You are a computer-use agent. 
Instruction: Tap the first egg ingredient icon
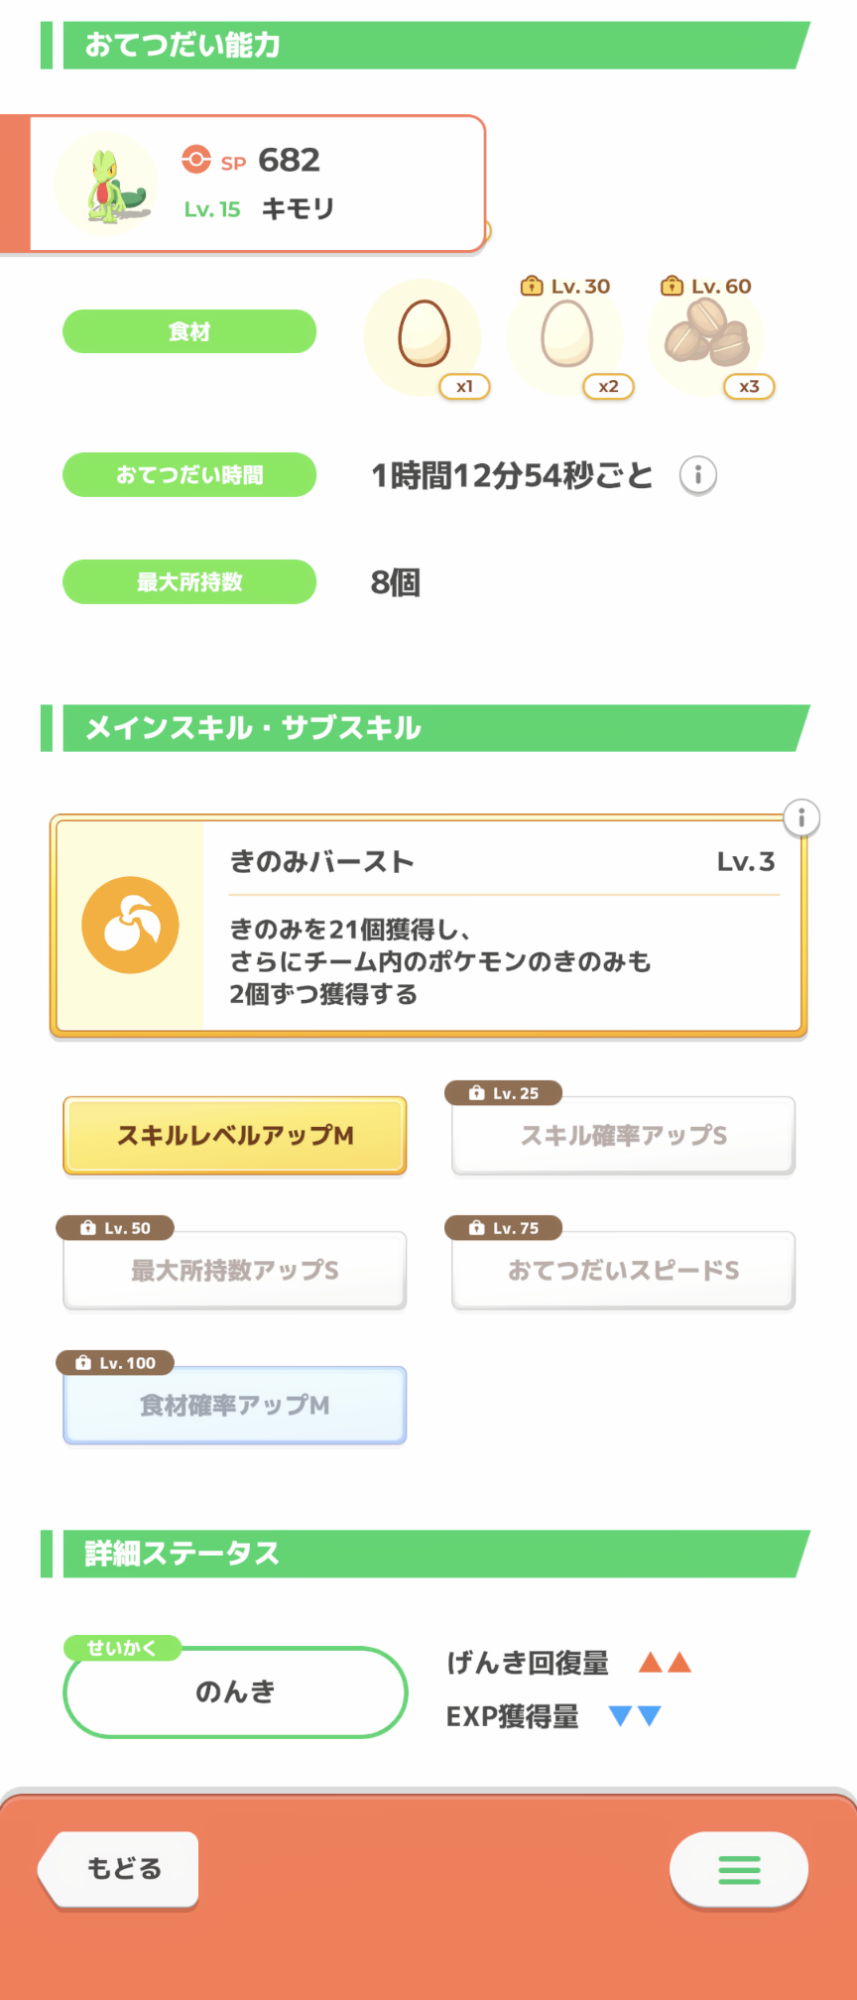(x=424, y=335)
